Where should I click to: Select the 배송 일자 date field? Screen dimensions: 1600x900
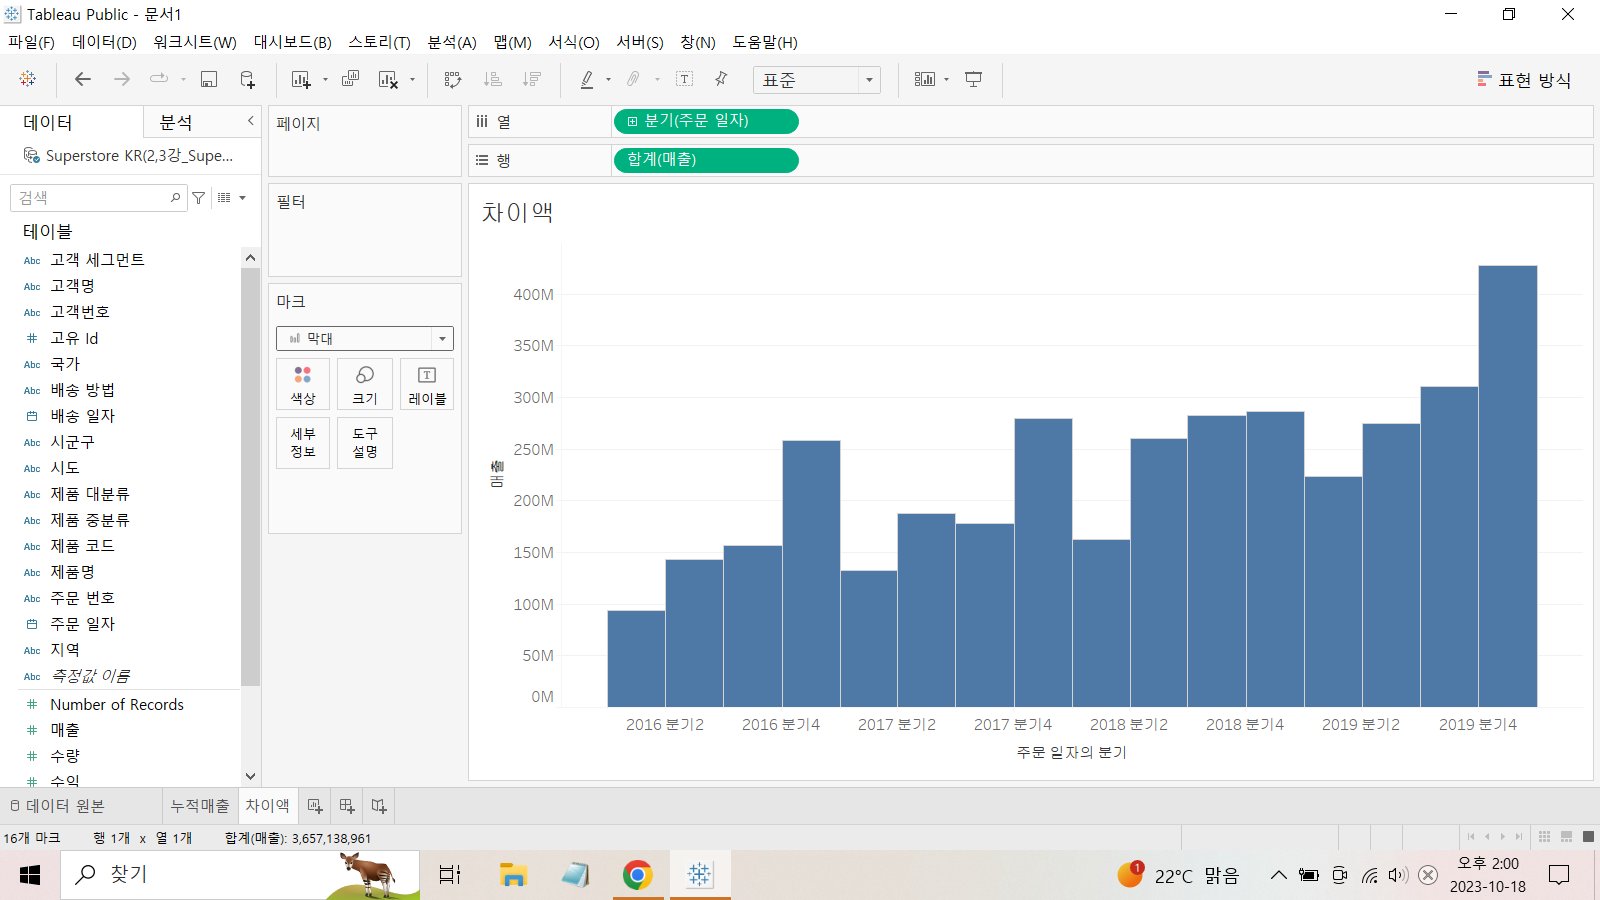tap(83, 416)
